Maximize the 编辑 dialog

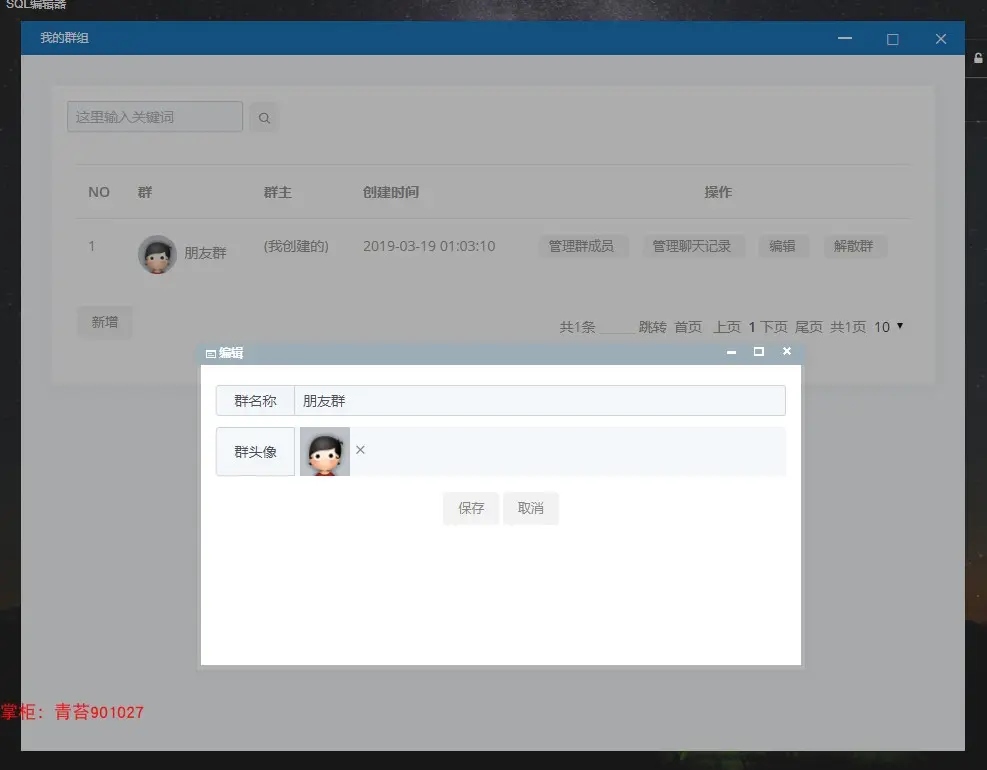[759, 351]
